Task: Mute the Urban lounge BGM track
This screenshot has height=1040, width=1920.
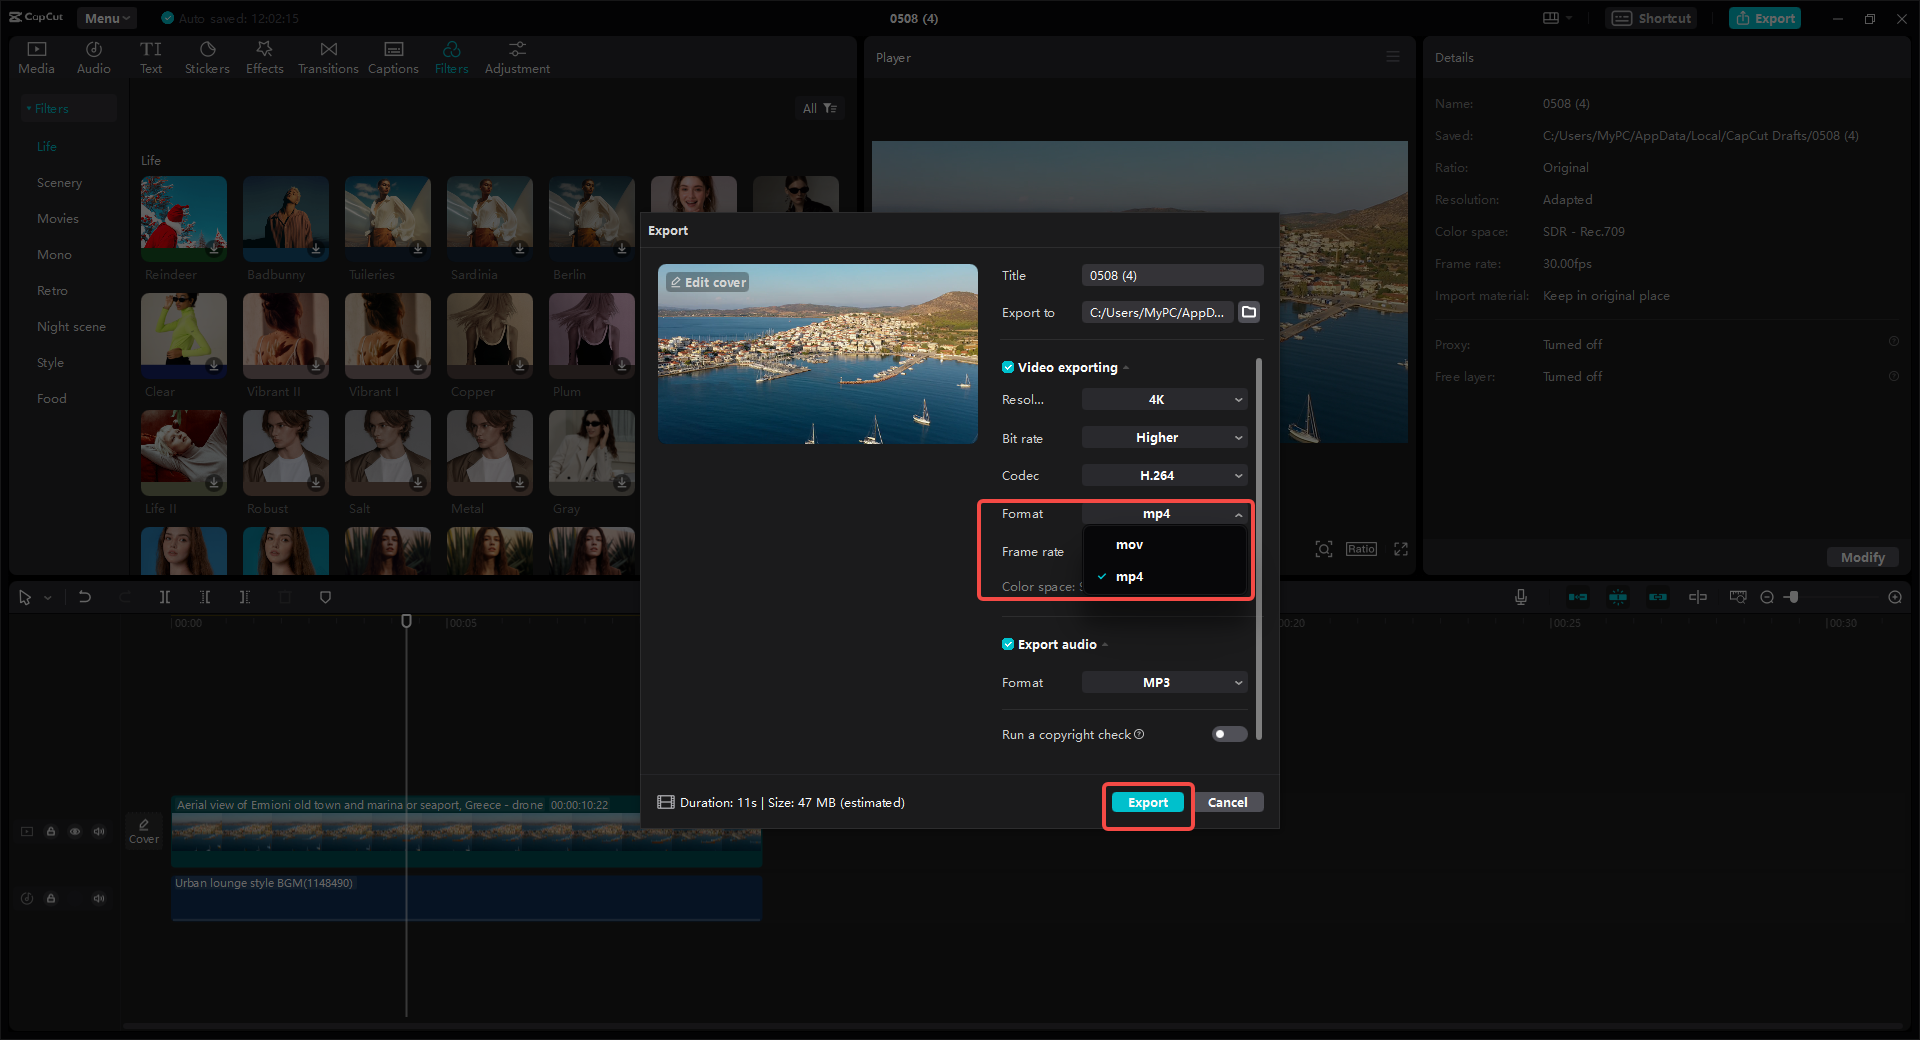Action: click(99, 898)
